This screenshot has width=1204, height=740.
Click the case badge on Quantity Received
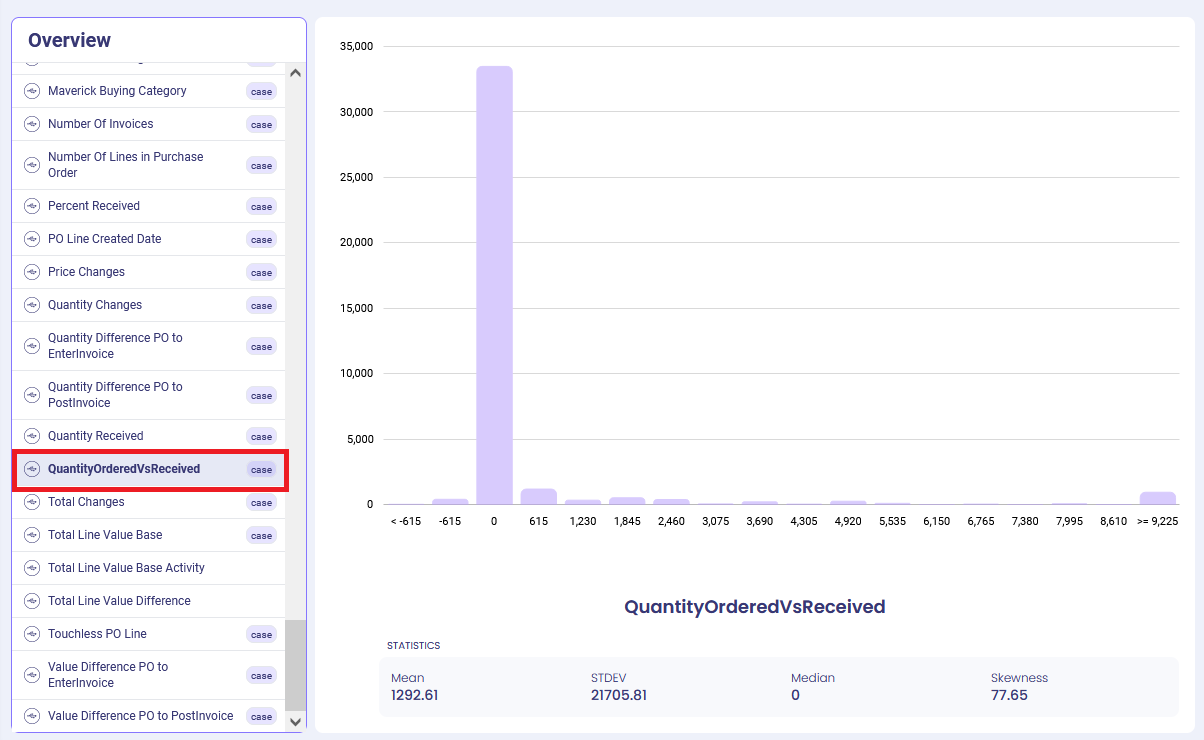coord(261,437)
